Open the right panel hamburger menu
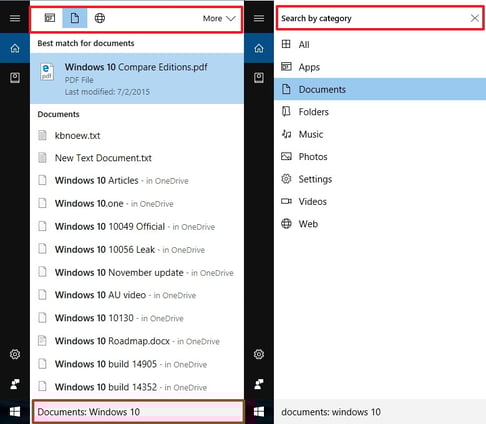The width and height of the screenshot is (486, 424). click(259, 18)
